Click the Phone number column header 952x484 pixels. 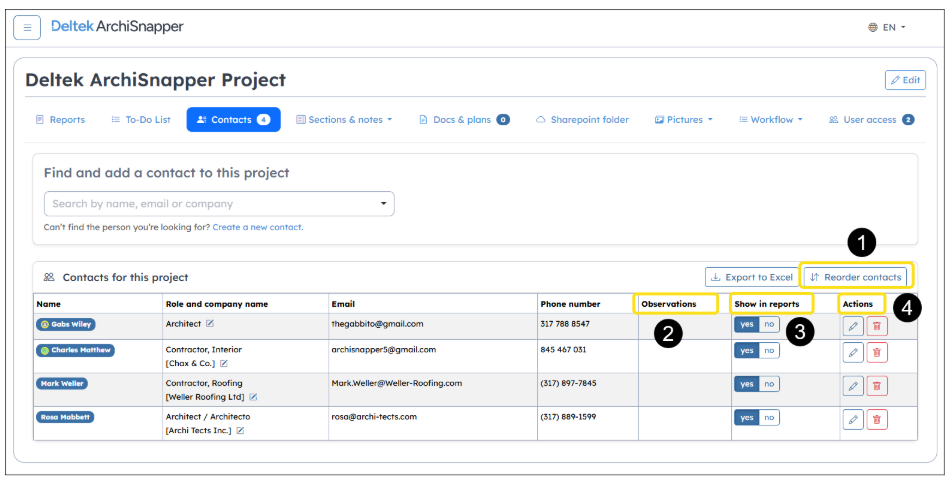[570, 304]
